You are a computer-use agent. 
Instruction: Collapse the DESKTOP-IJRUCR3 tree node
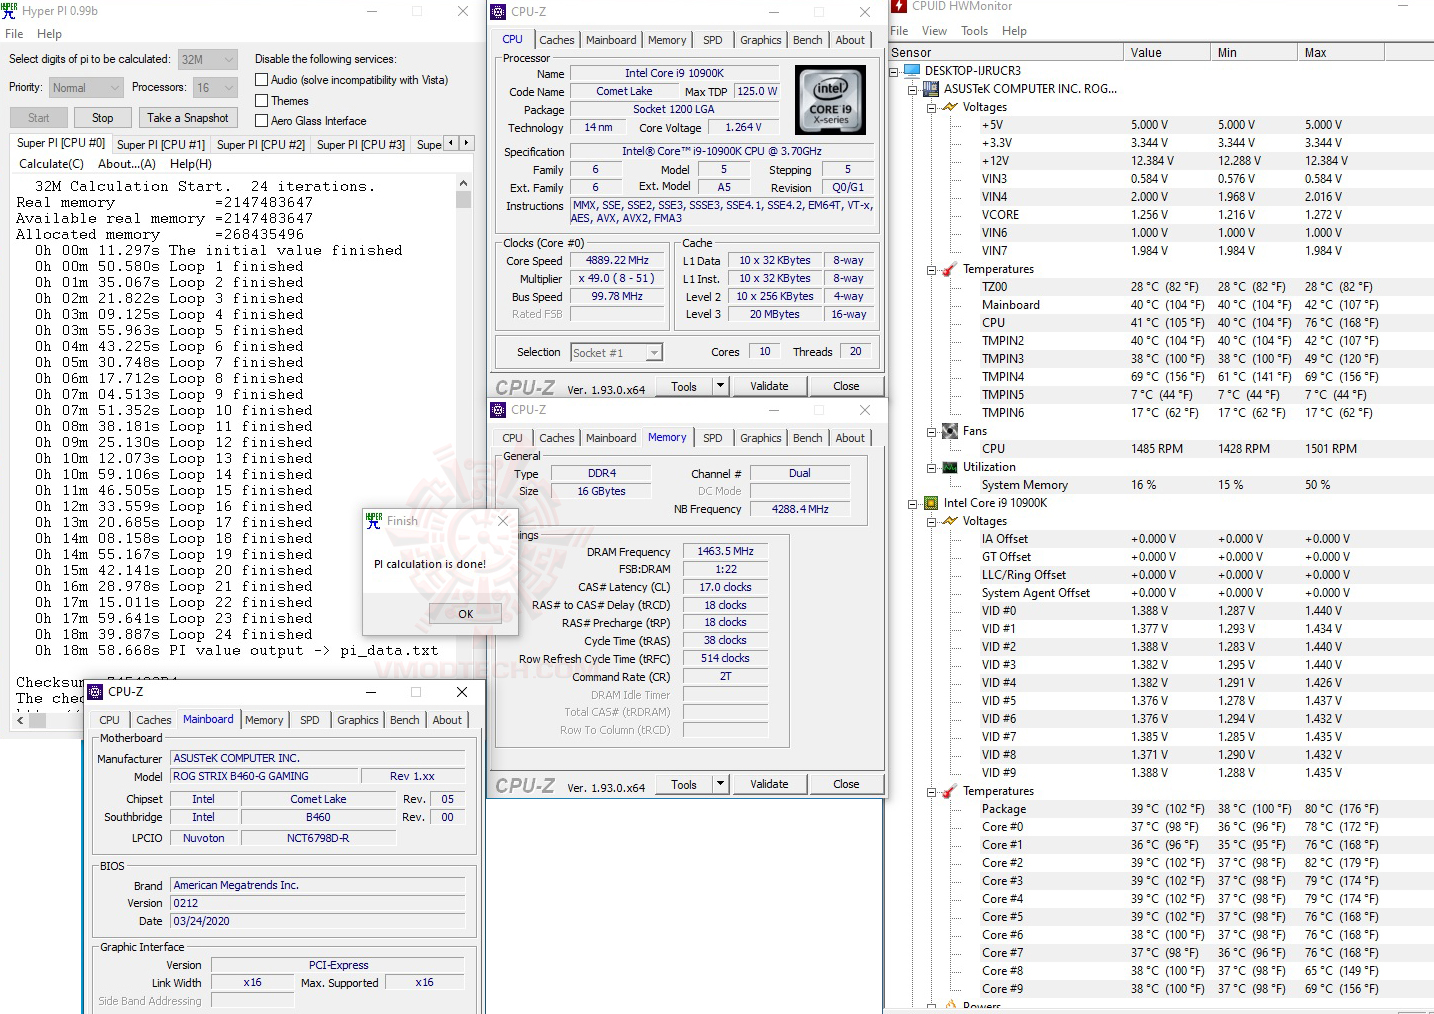click(x=894, y=71)
